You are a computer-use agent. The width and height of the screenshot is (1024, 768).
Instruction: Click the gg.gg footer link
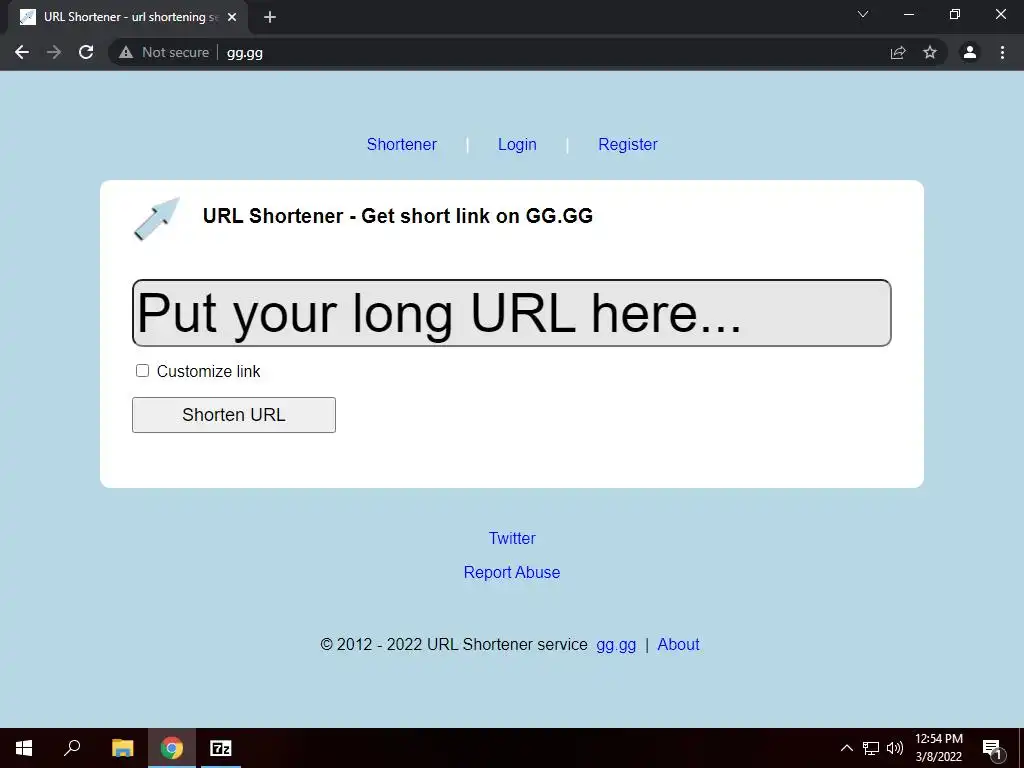coord(616,645)
